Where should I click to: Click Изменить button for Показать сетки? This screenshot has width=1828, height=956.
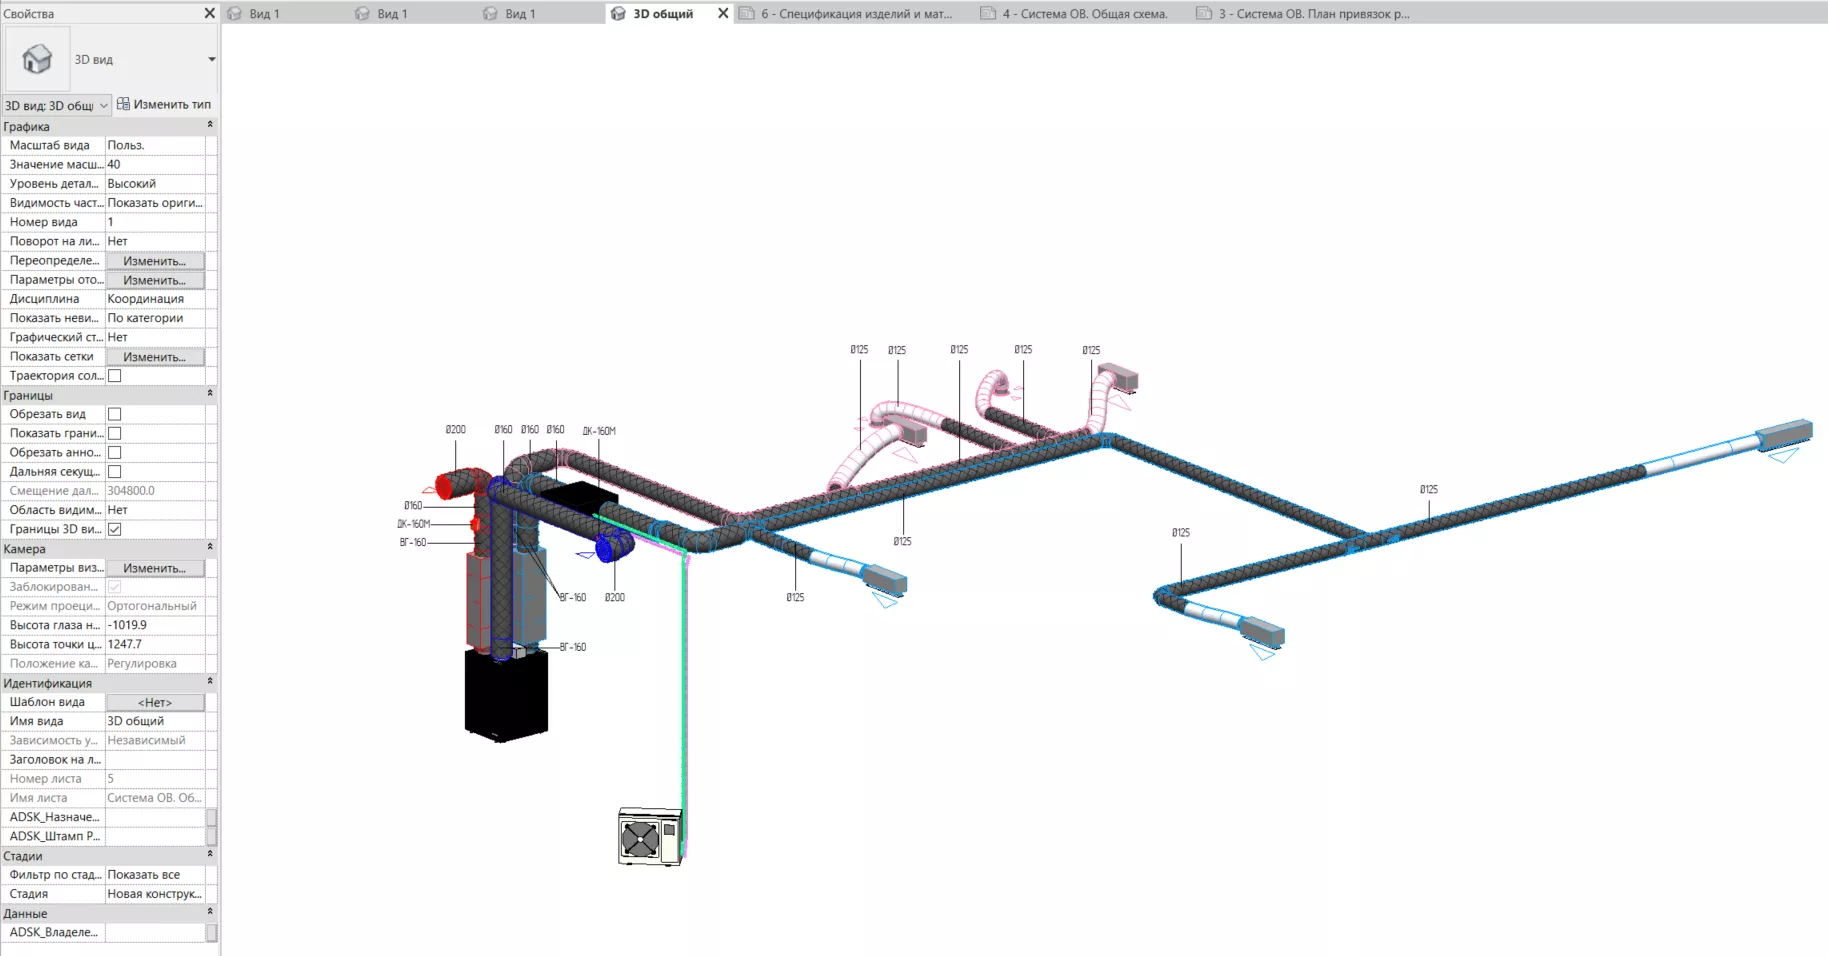coord(155,357)
